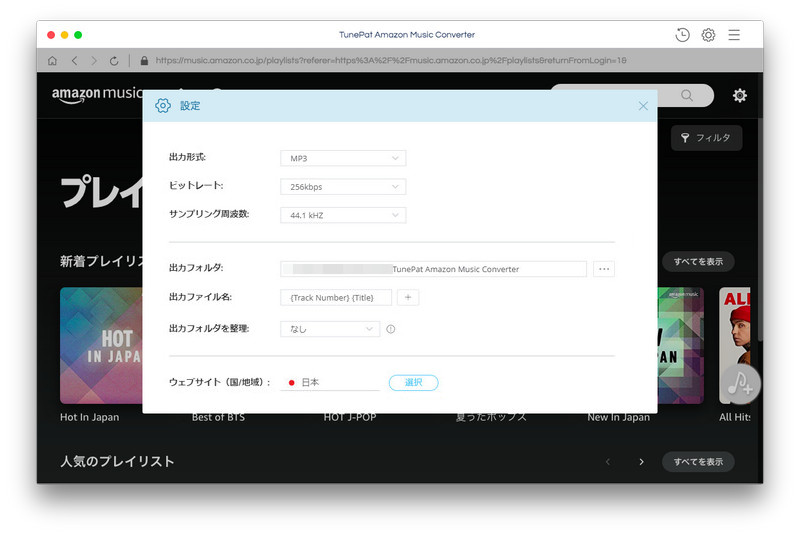
Task: Click the output folder path field
Action: pos(433,269)
